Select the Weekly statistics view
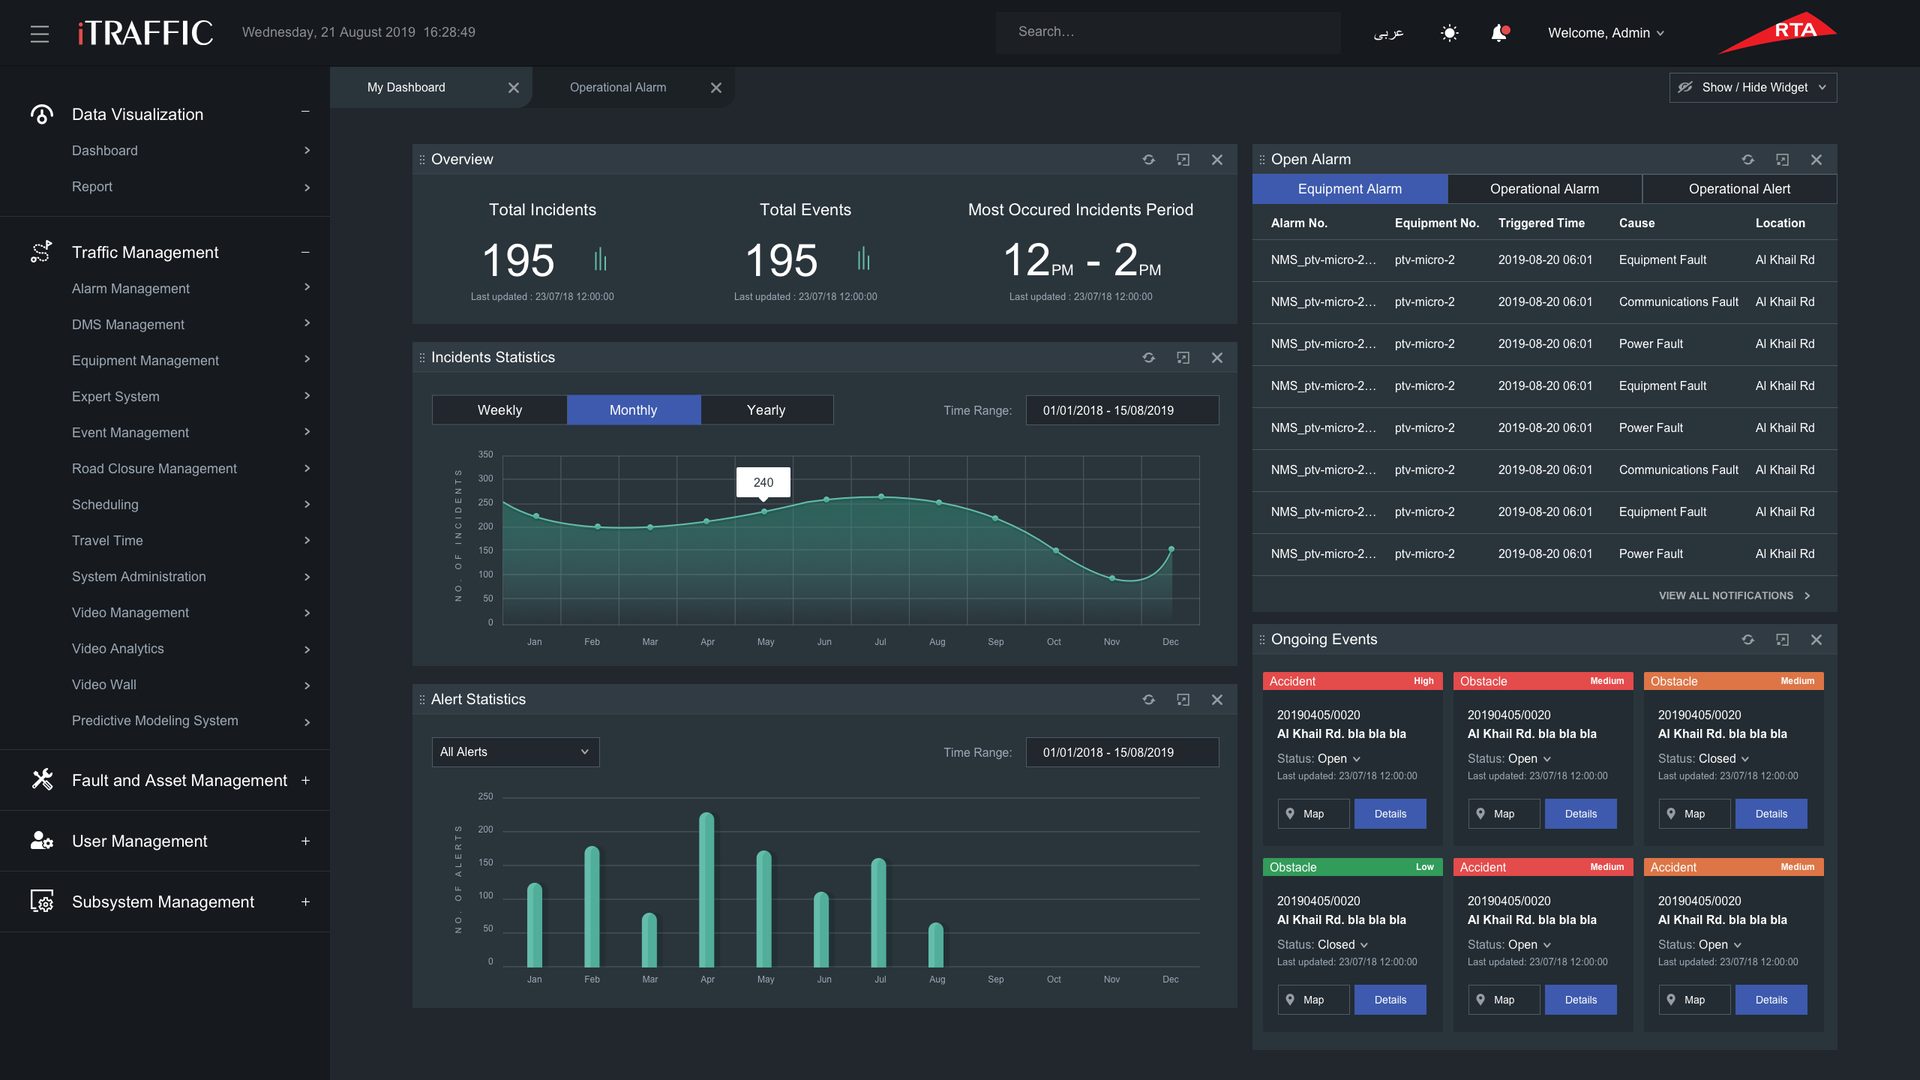This screenshot has height=1080, width=1920. pos(499,410)
